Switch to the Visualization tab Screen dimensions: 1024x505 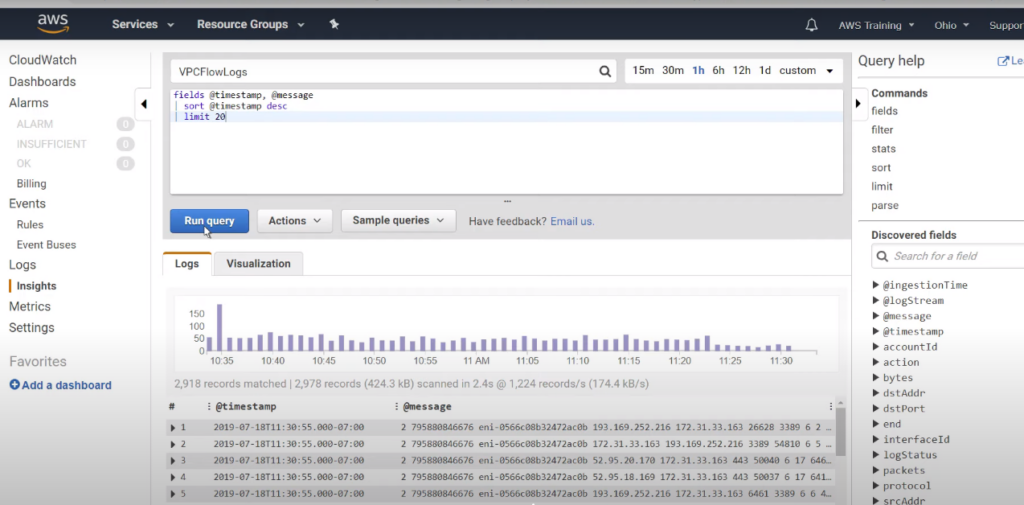click(258, 264)
